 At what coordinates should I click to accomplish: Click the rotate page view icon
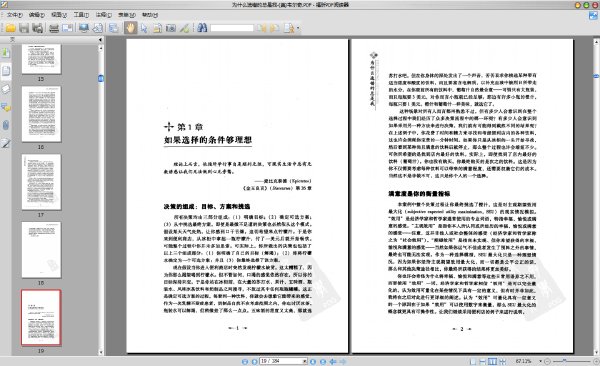point(98,28)
